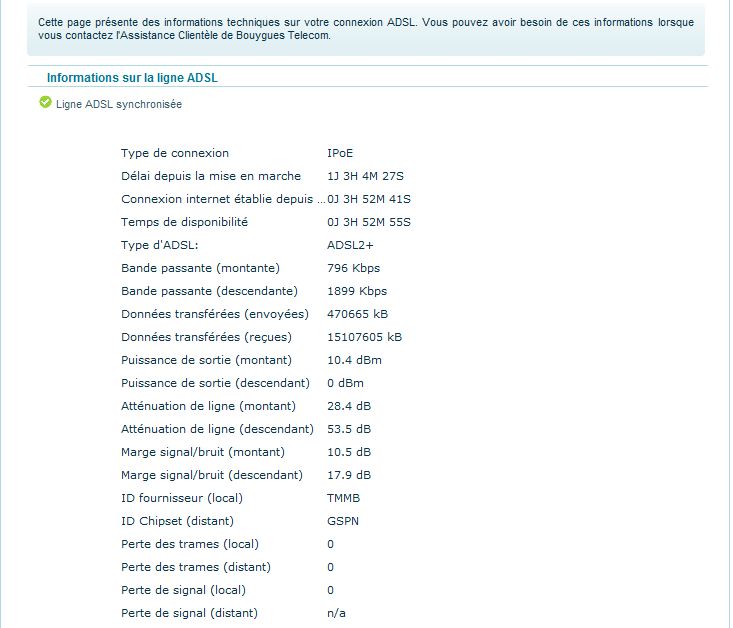
Task: Click 'Perte des trames (local)' label
Action: point(190,544)
